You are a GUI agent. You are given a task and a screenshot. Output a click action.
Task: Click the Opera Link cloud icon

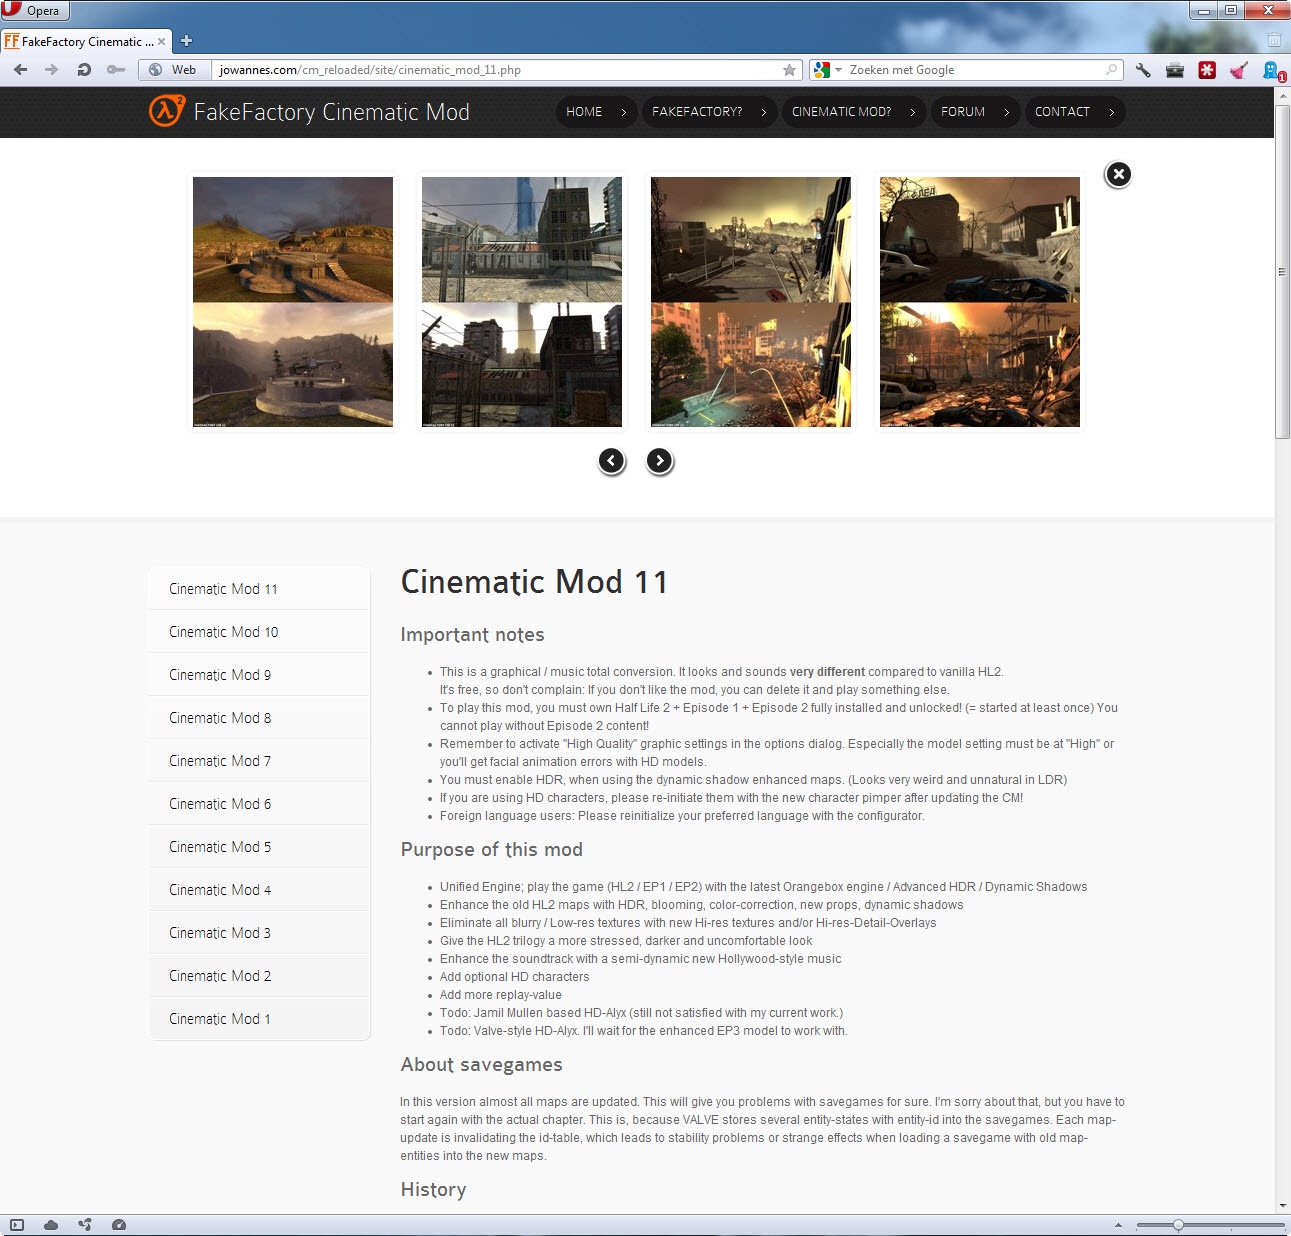point(51,1225)
